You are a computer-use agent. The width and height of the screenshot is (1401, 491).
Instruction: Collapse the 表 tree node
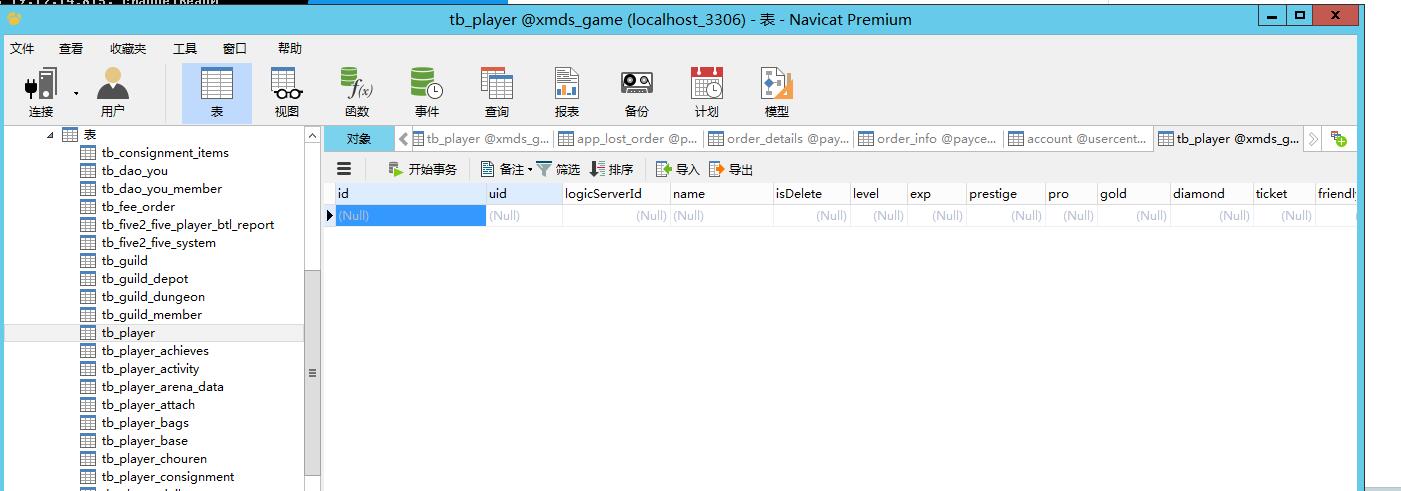pyautogui.click(x=51, y=135)
